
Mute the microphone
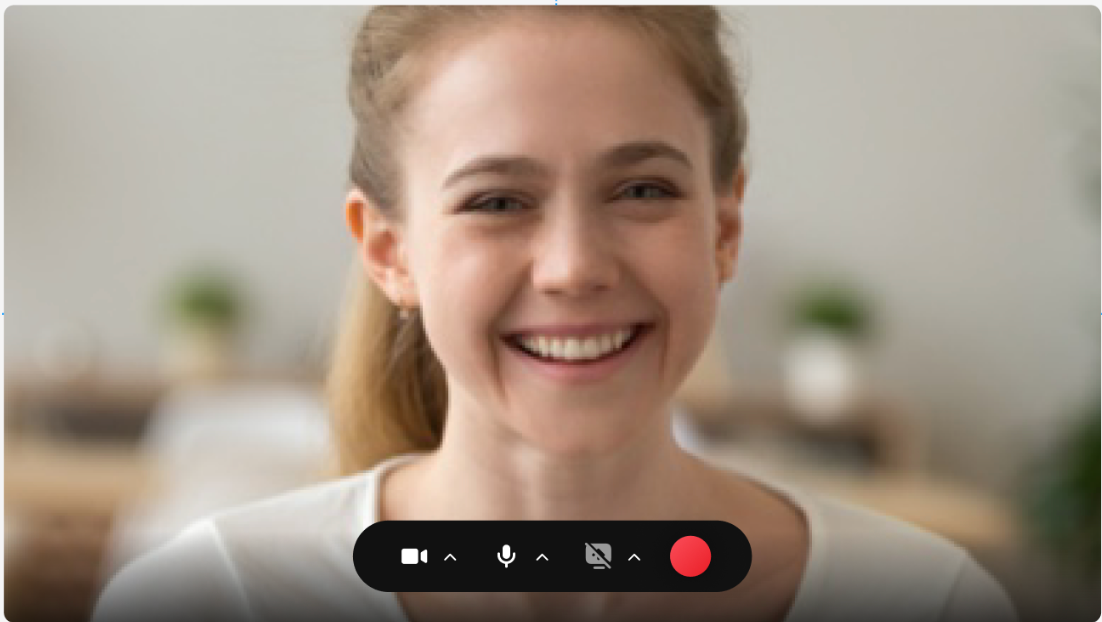point(506,557)
